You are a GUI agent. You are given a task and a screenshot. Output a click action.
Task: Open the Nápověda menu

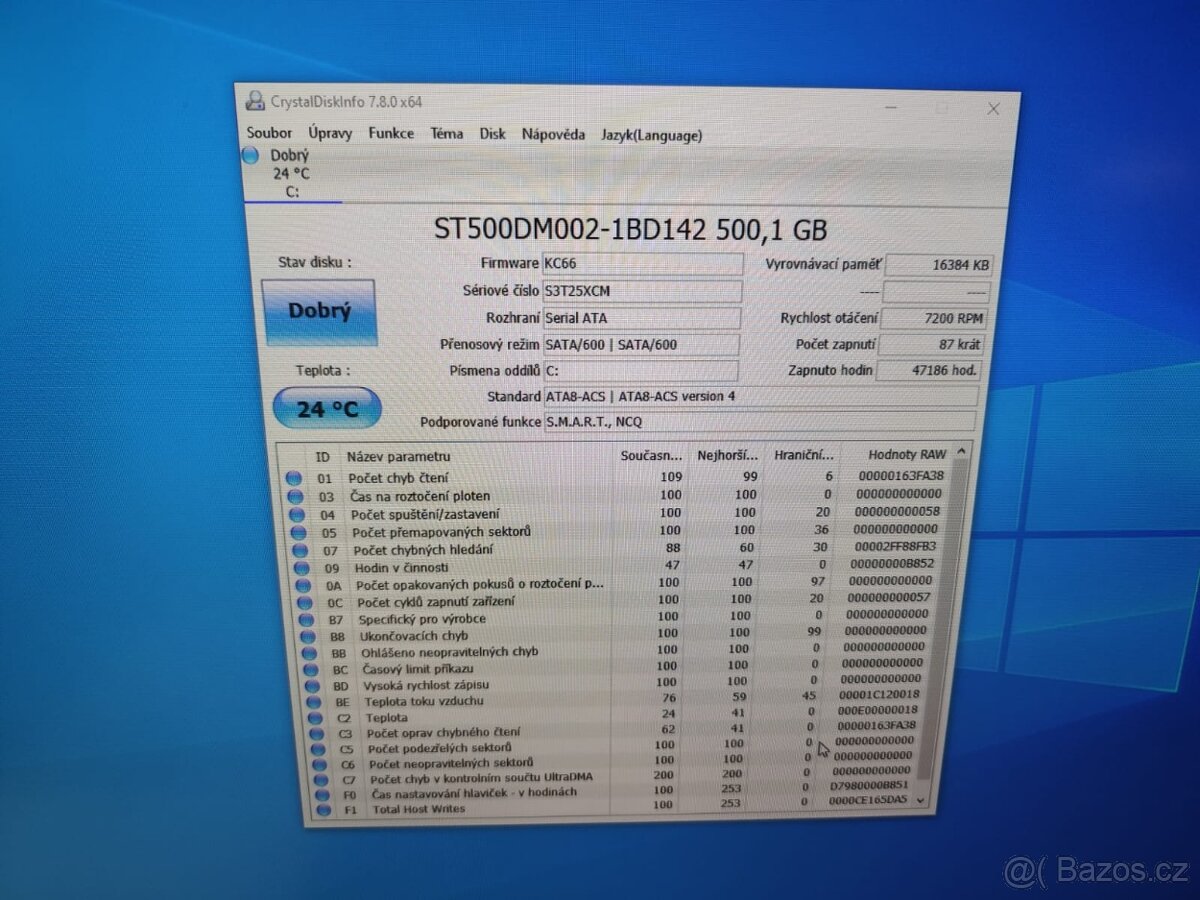coord(553,133)
